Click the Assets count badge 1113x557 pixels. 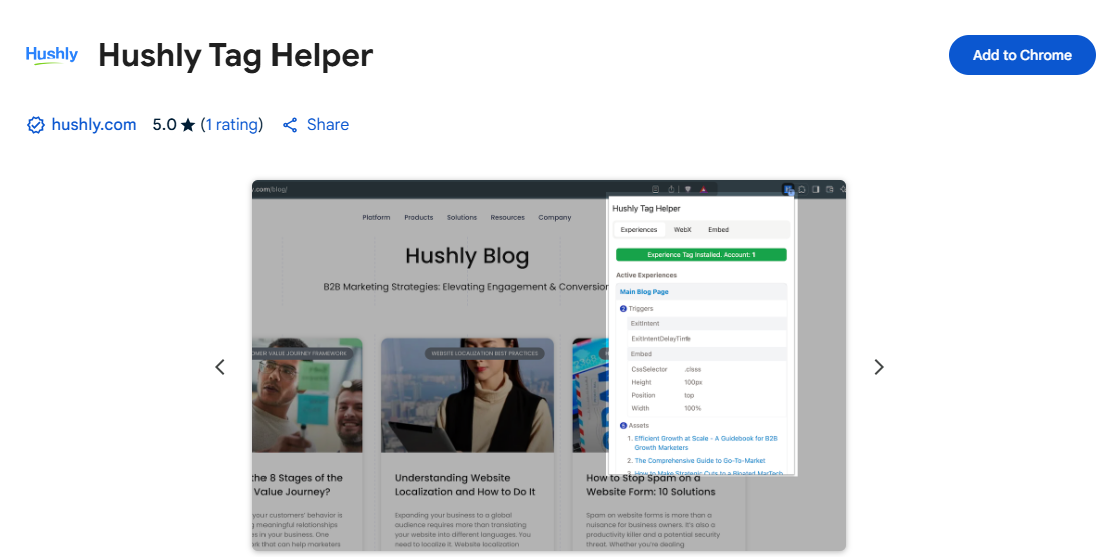(623, 426)
